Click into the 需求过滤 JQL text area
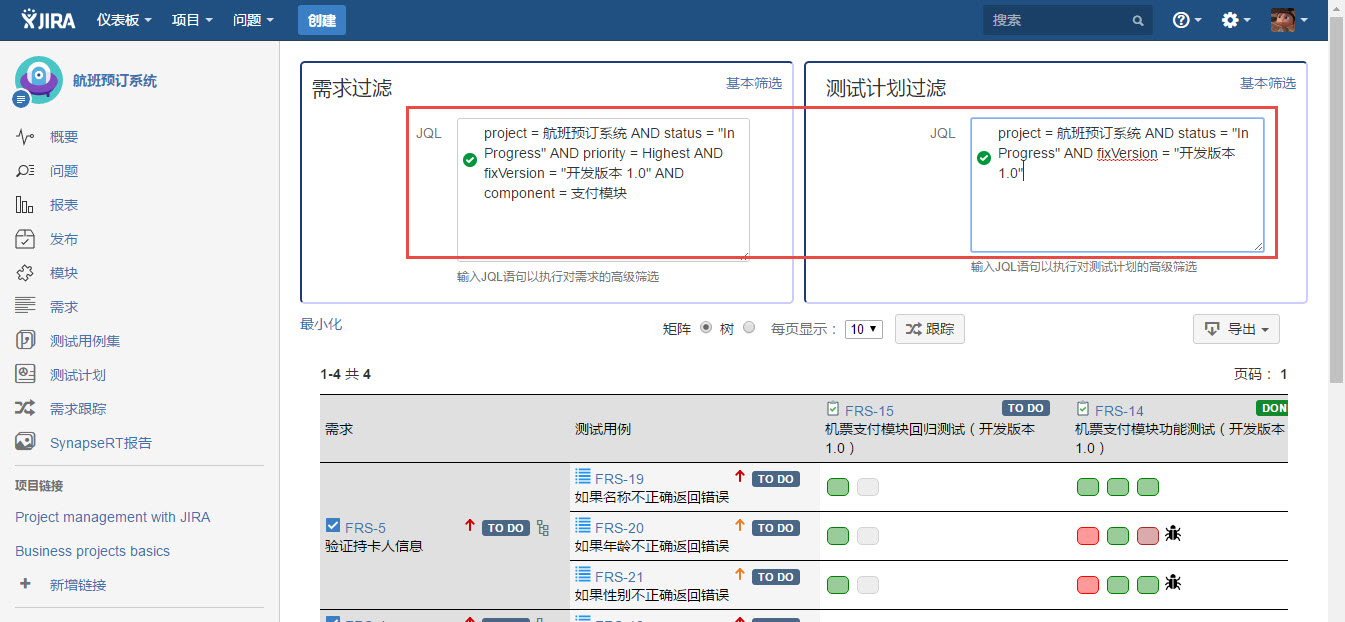1345x622 pixels. 603,189
